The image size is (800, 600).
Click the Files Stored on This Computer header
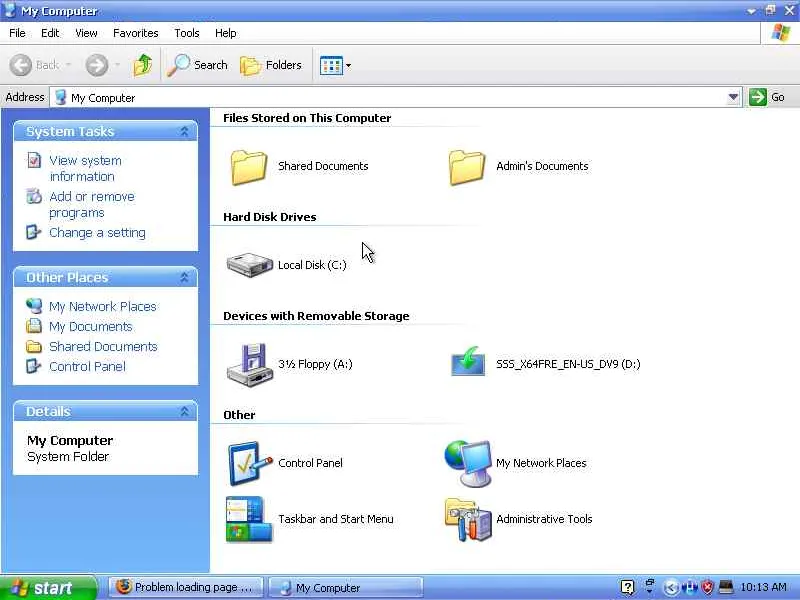click(x=307, y=118)
